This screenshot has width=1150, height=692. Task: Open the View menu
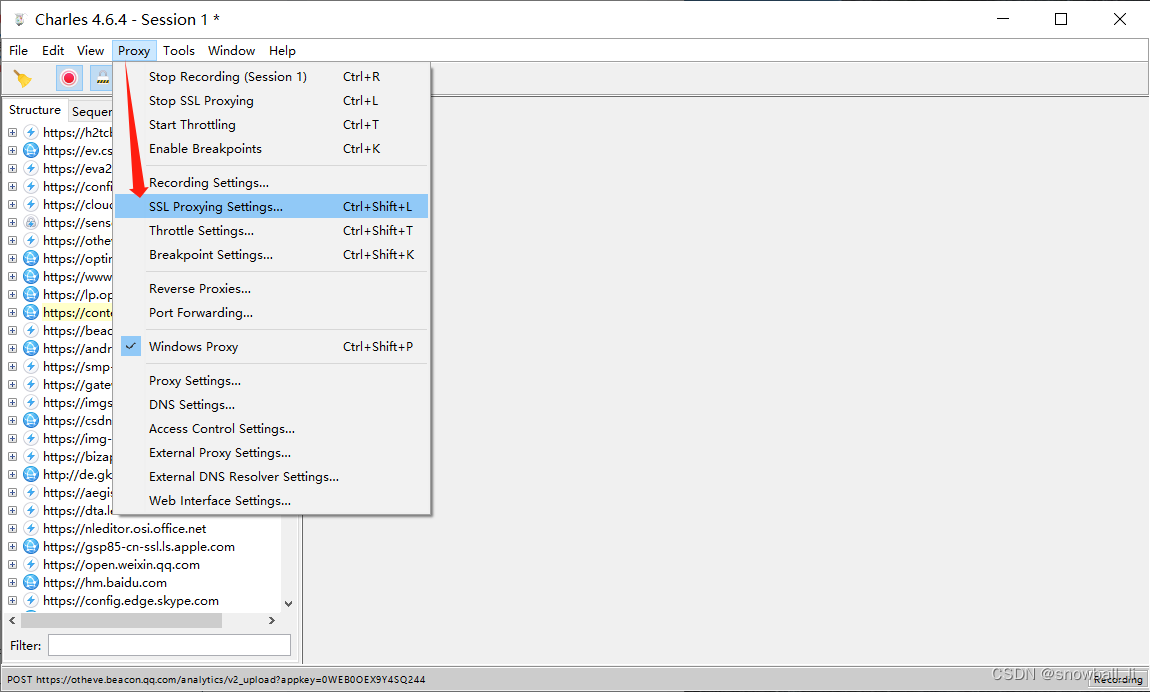point(90,51)
